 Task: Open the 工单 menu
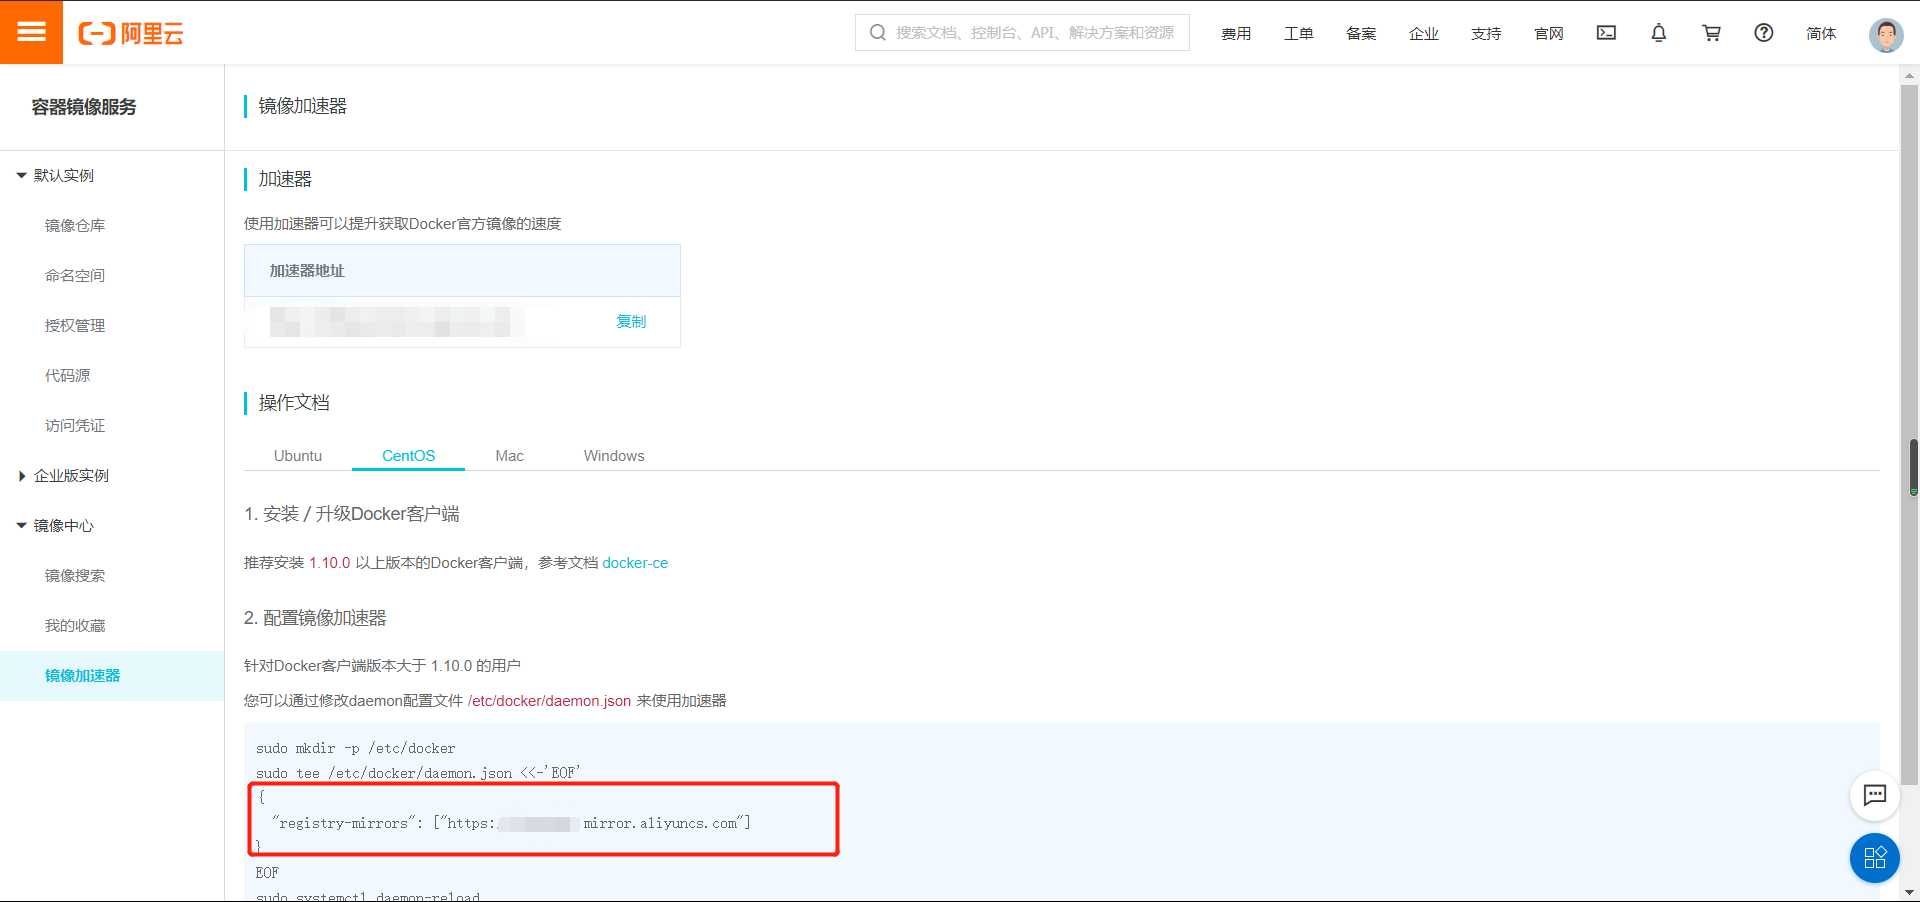tap(1299, 34)
